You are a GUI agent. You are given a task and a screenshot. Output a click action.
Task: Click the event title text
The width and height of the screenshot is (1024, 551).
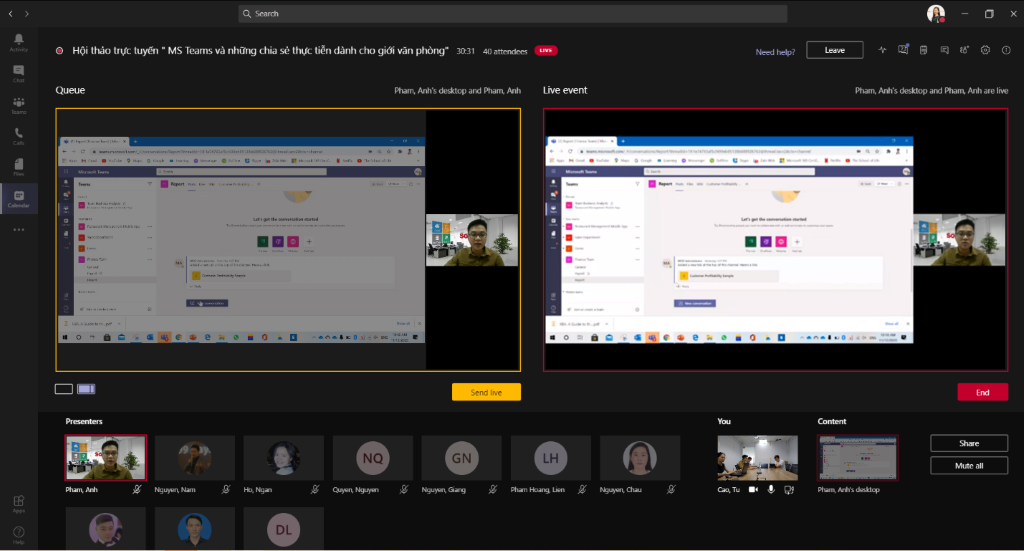point(260,50)
